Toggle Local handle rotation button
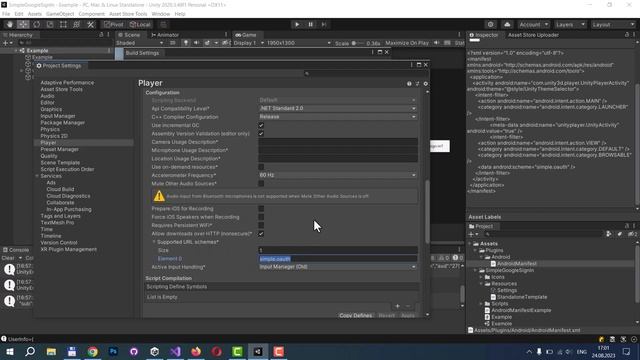Viewport: 640px width, 360px height. pos(140,24)
